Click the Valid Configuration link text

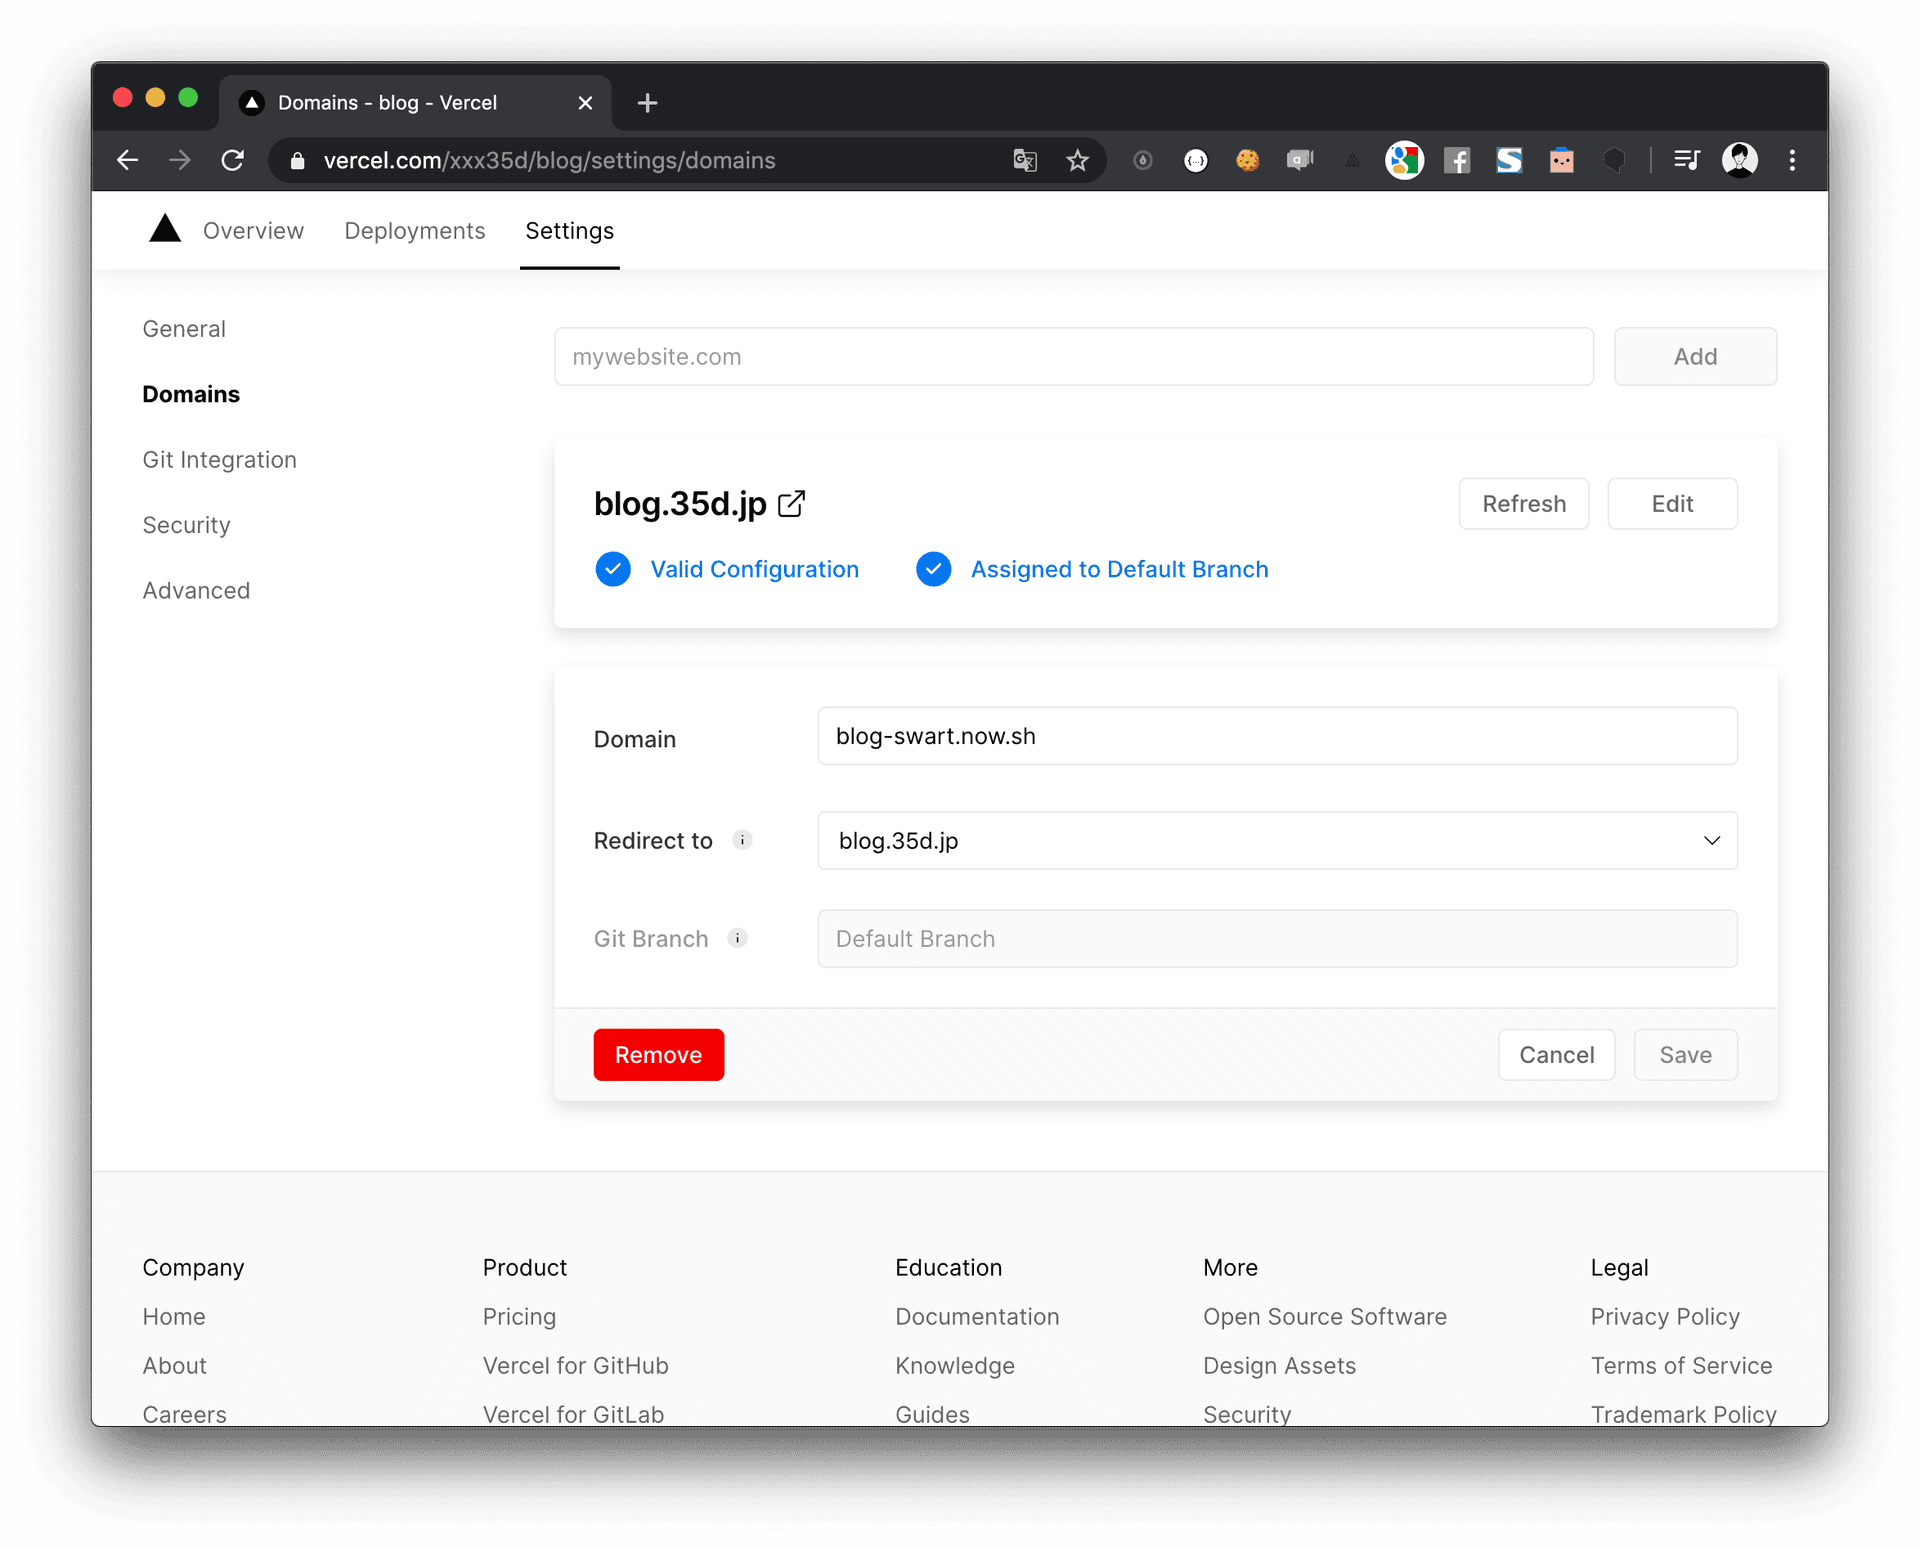755,569
